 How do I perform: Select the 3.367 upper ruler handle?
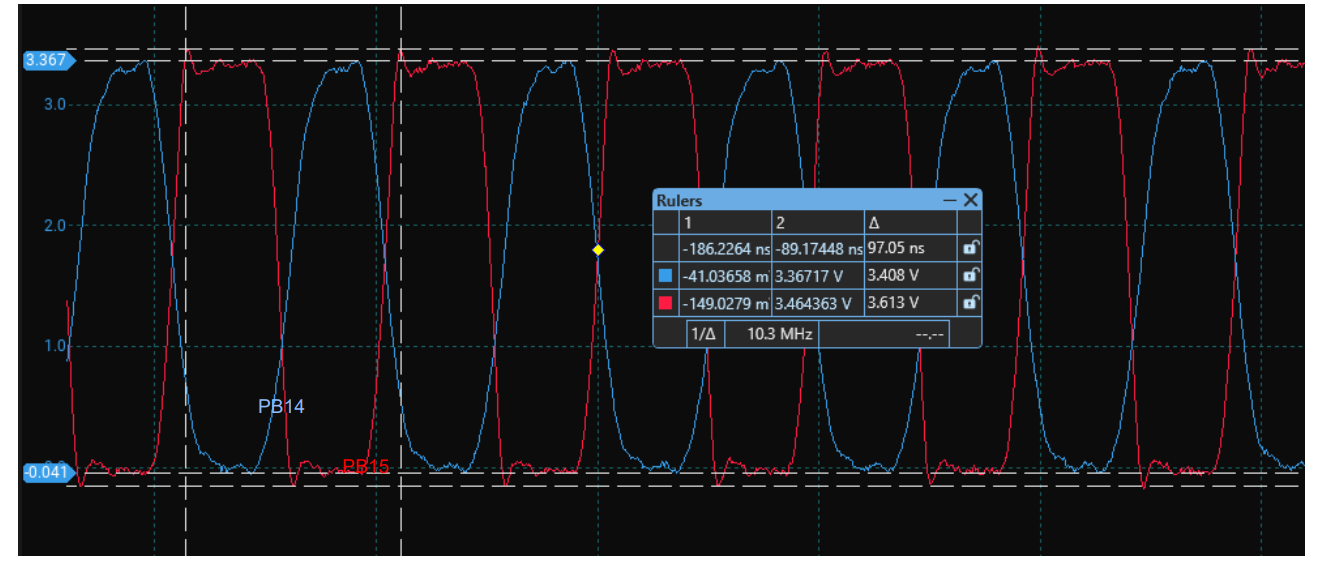[x=46, y=61]
